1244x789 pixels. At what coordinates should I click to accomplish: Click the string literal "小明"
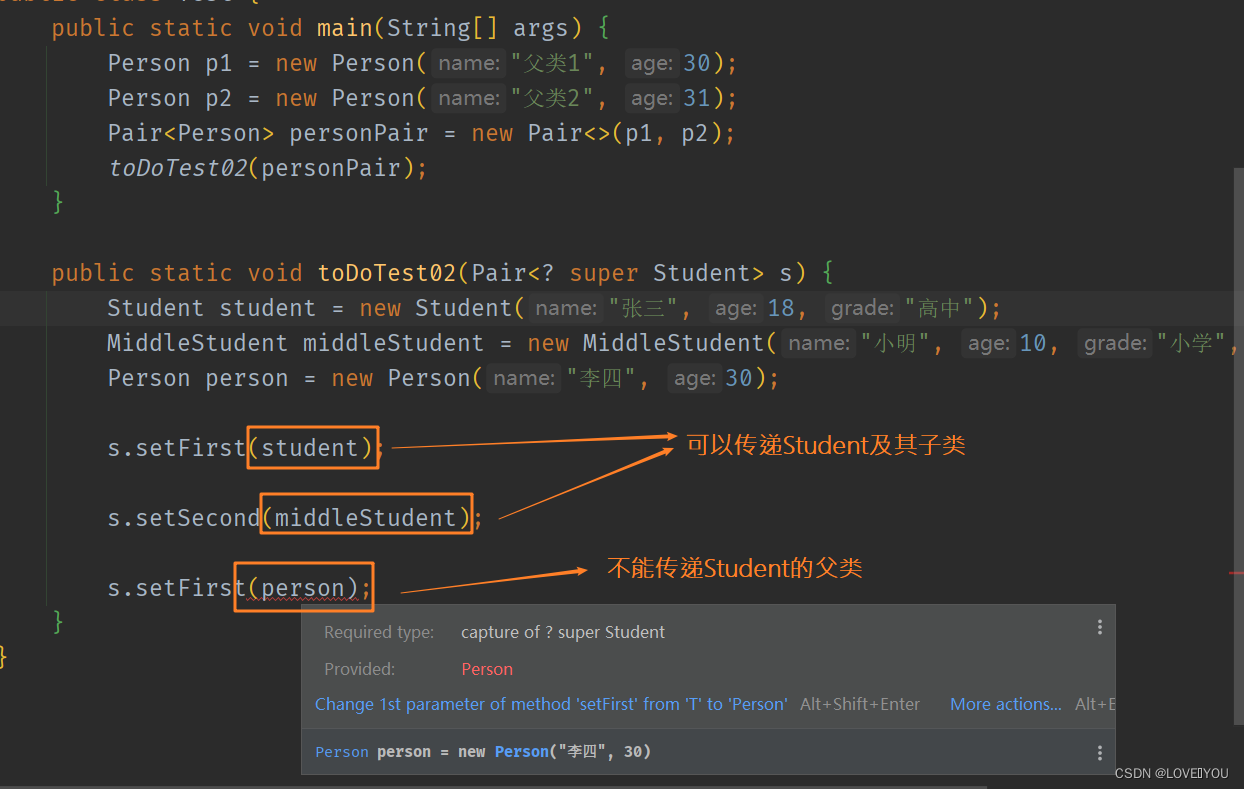click(x=895, y=344)
